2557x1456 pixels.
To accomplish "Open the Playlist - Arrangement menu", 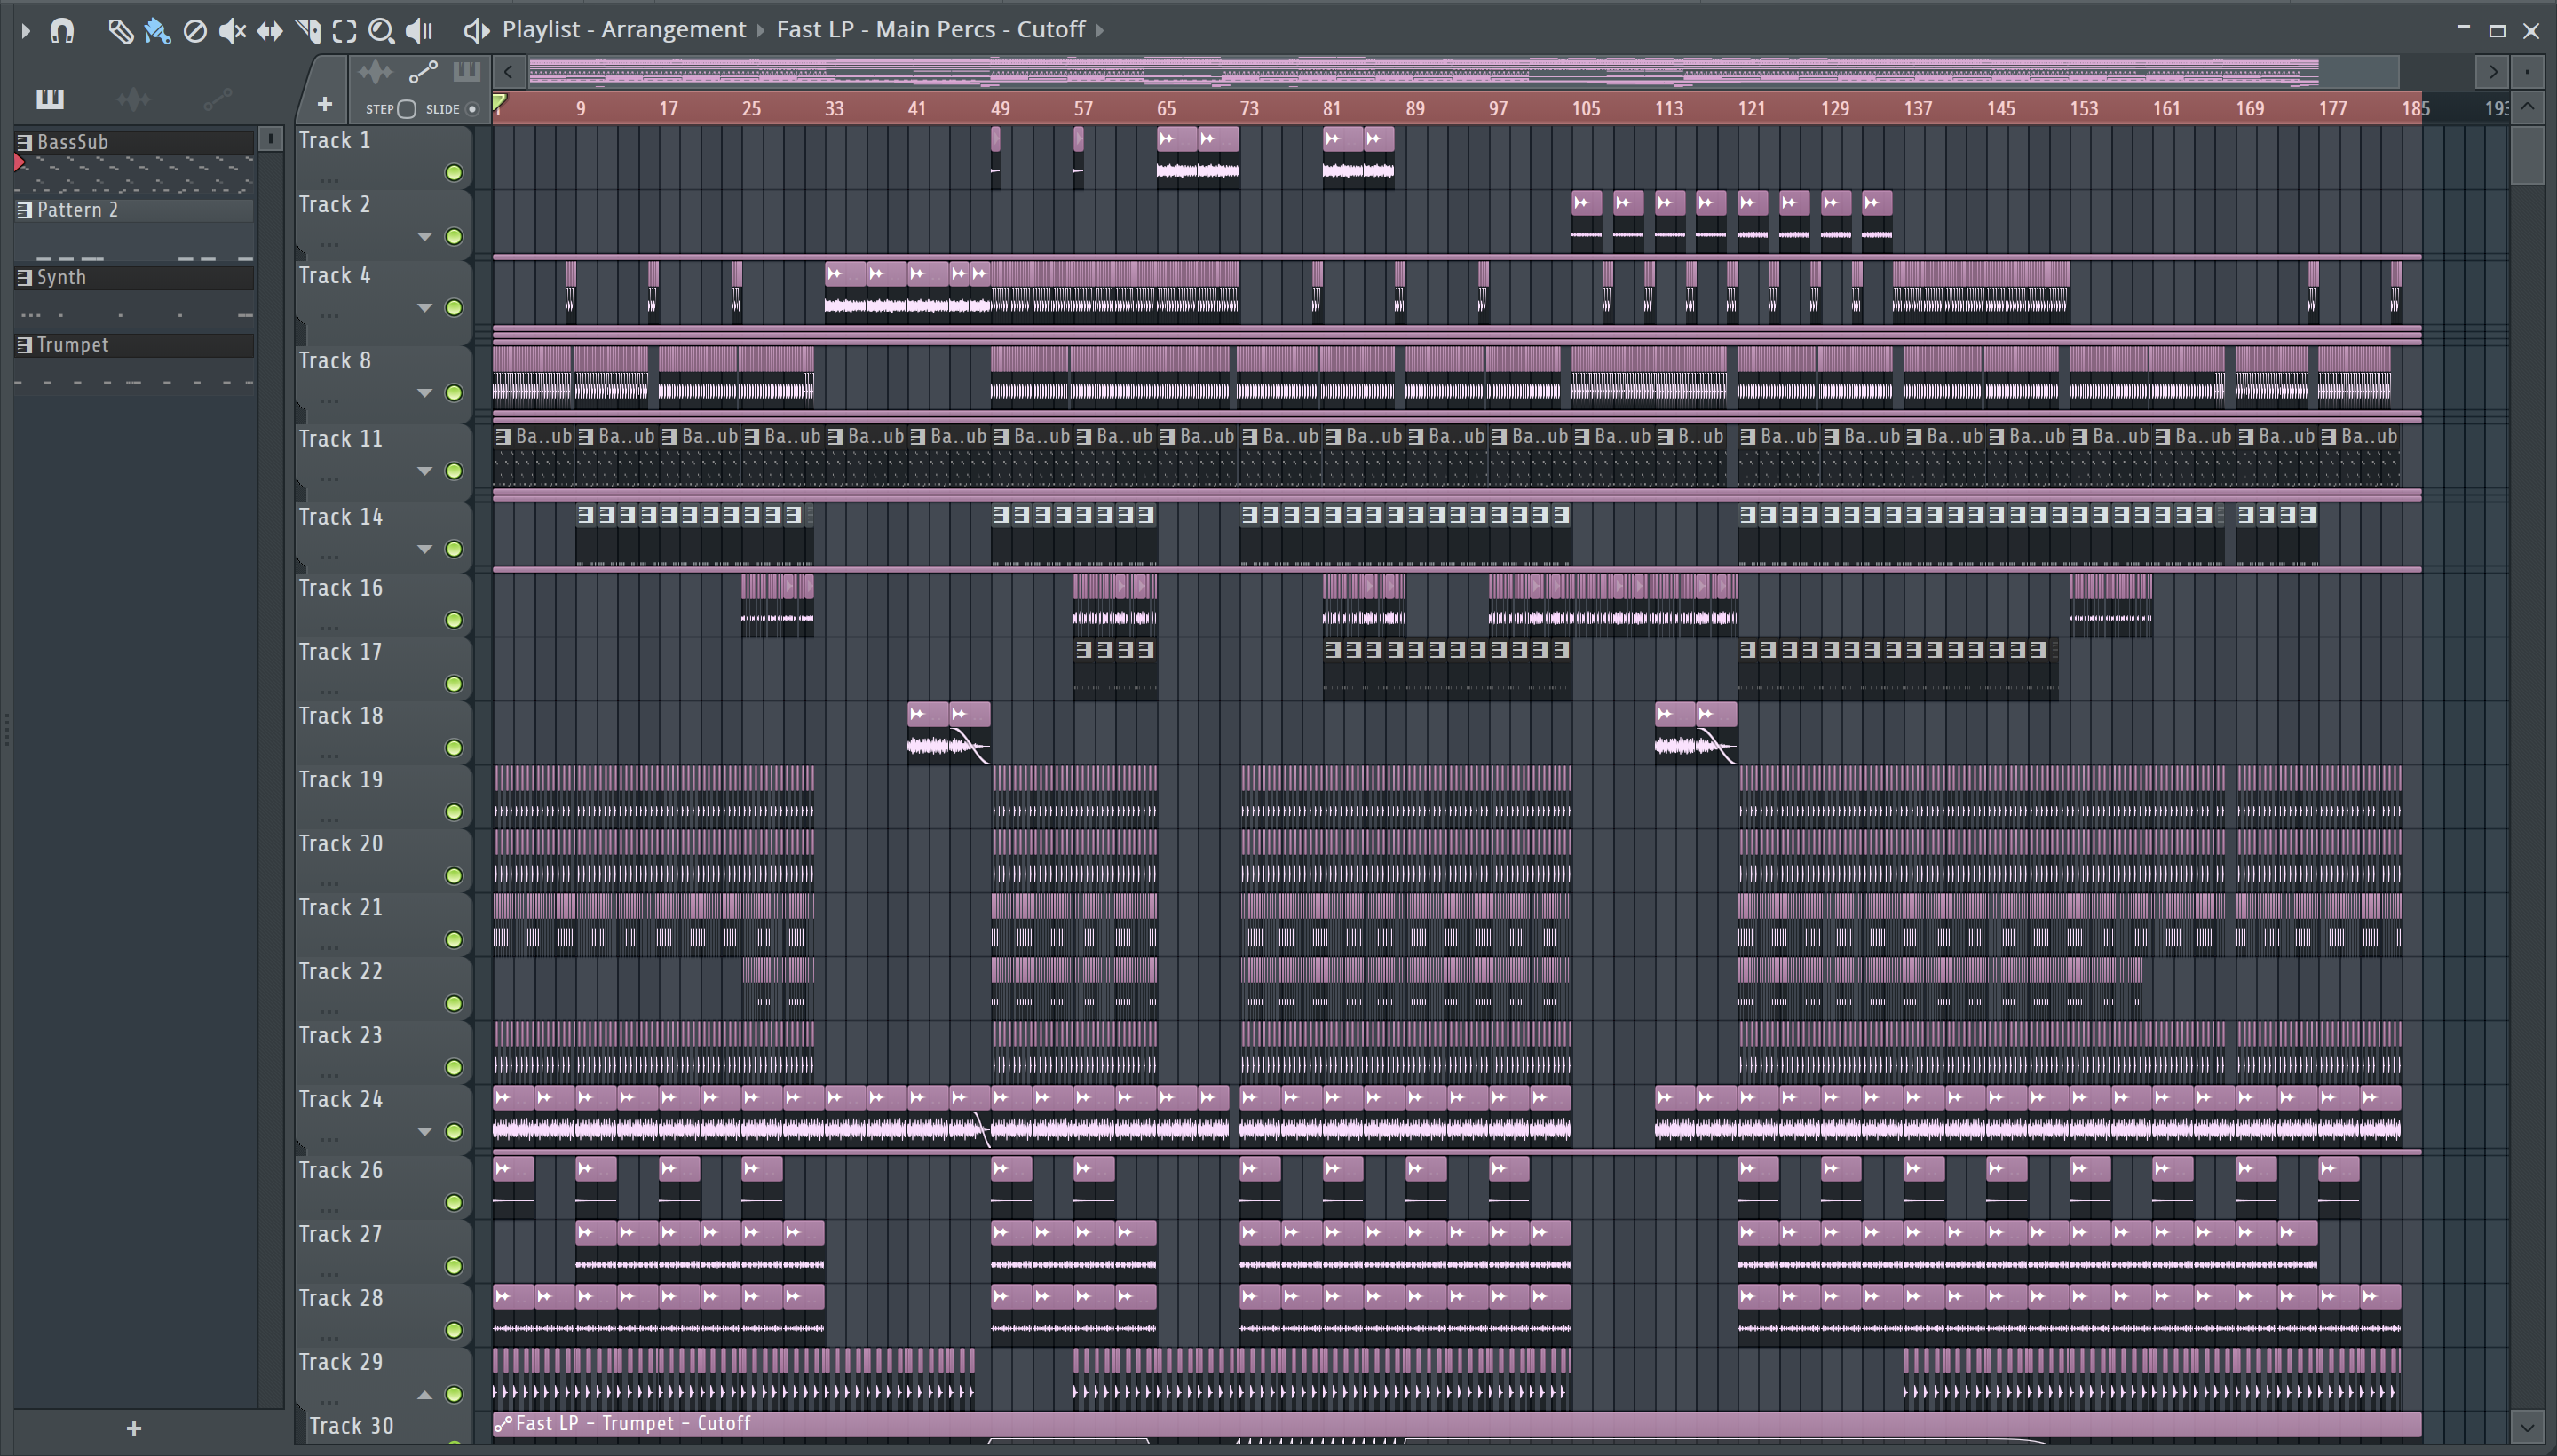I will tap(624, 30).
